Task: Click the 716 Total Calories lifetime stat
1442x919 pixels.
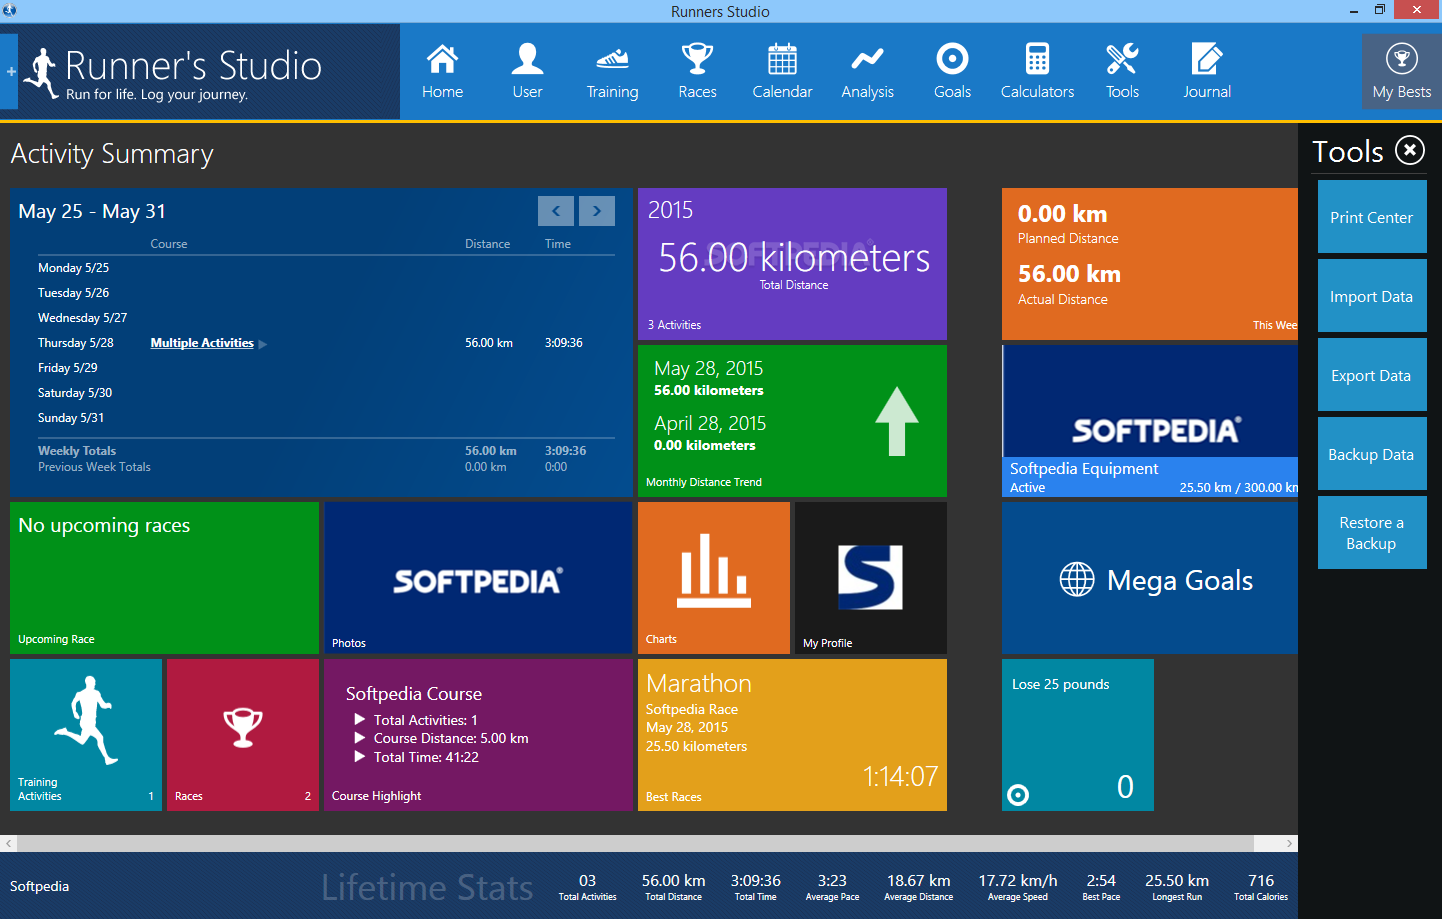Action: 1261,887
